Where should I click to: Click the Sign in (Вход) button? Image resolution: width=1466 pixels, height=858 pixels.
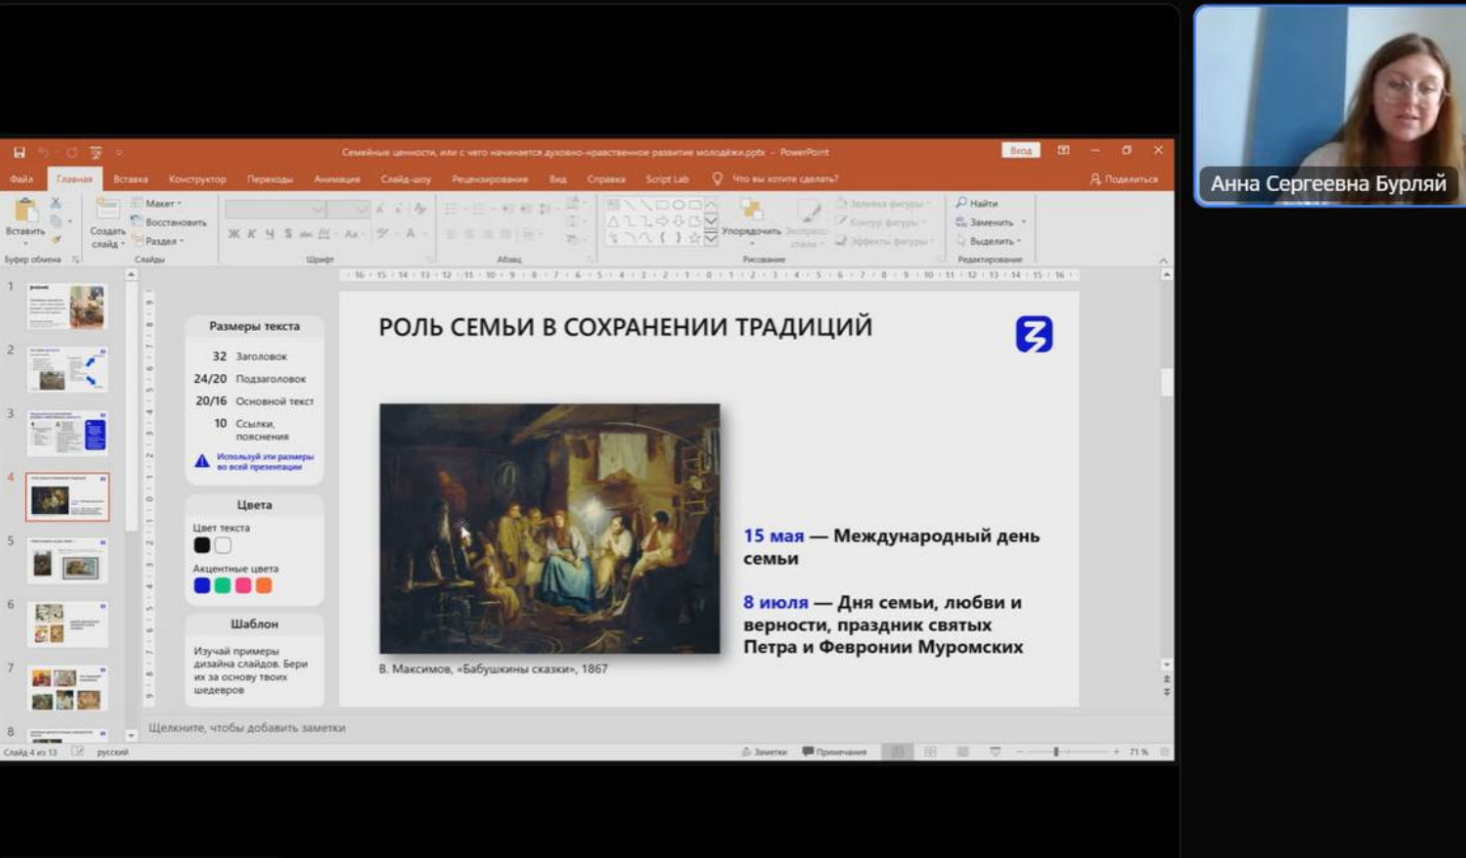(x=1021, y=151)
